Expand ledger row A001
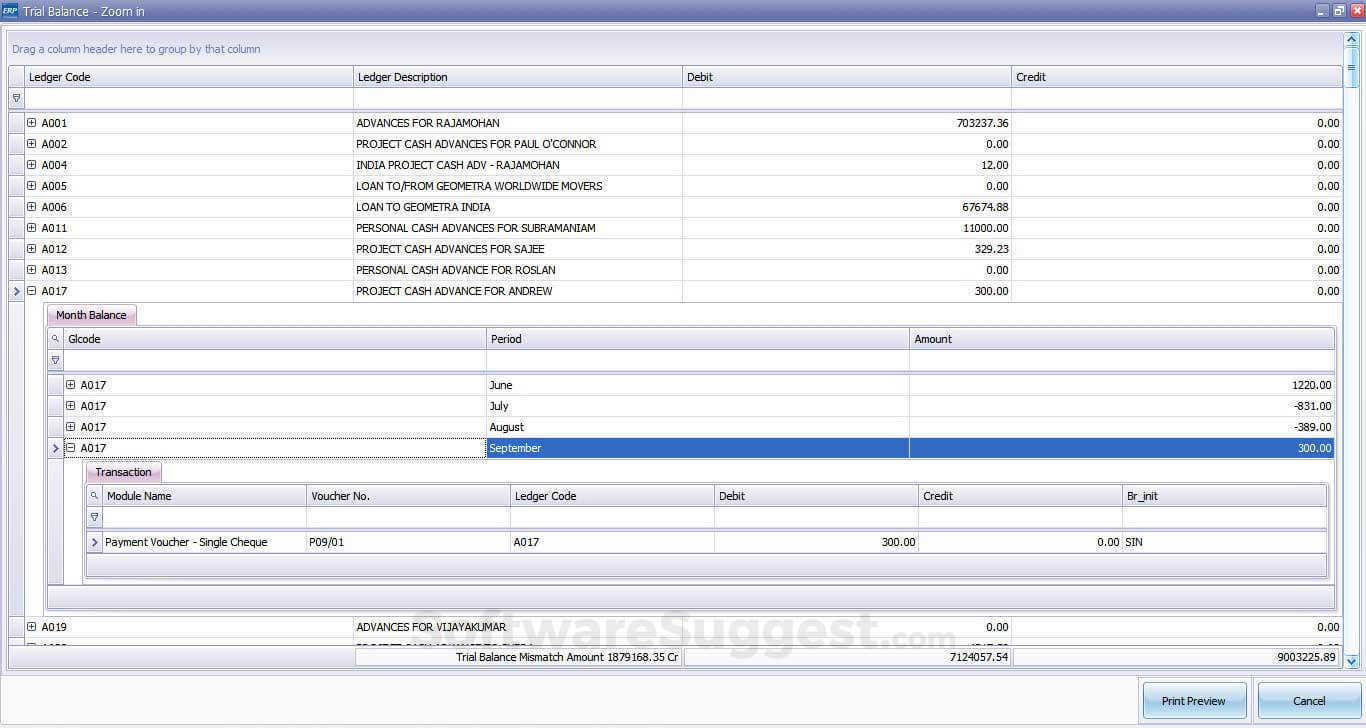 click(31, 123)
